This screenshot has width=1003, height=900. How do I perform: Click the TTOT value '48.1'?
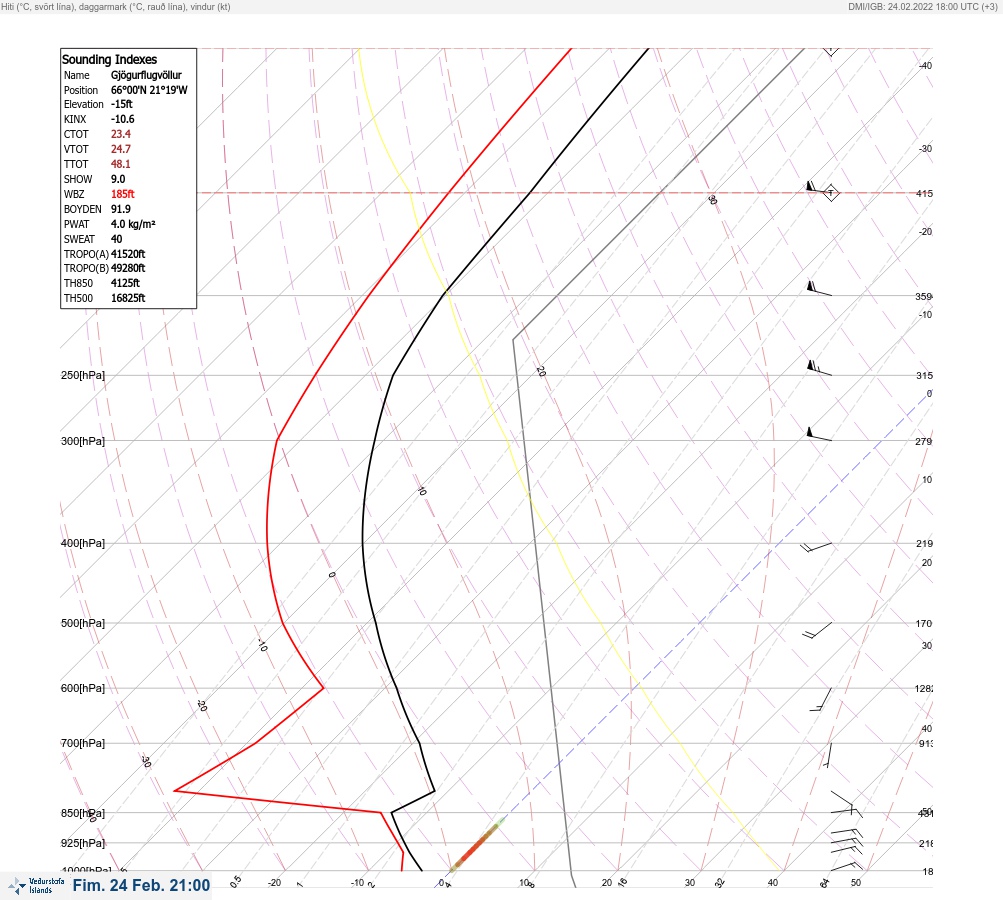tap(121, 164)
